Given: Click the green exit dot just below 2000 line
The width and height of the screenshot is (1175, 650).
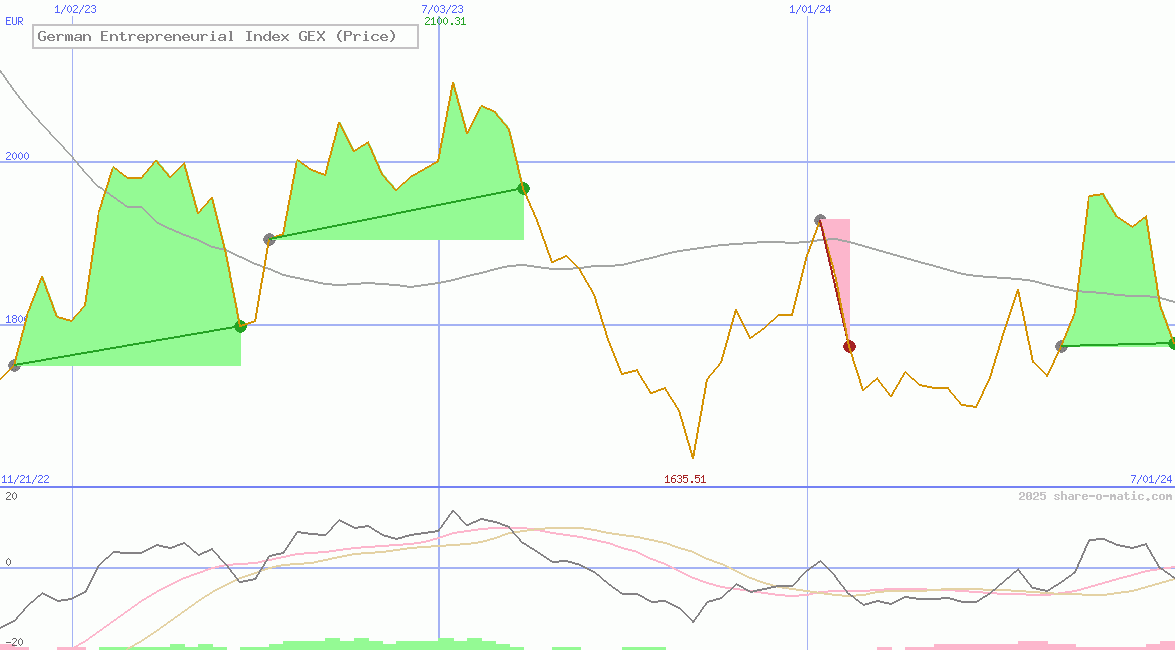Looking at the screenshot, I should pos(523,188).
